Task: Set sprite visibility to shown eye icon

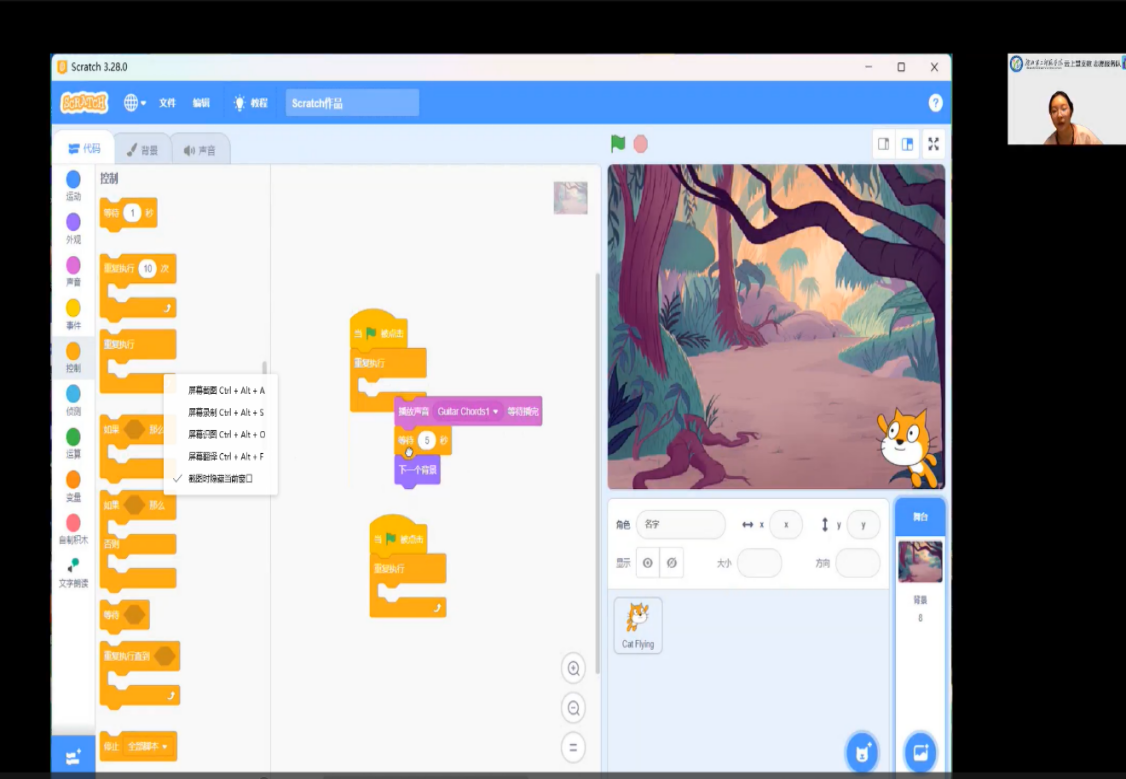Action: (648, 563)
